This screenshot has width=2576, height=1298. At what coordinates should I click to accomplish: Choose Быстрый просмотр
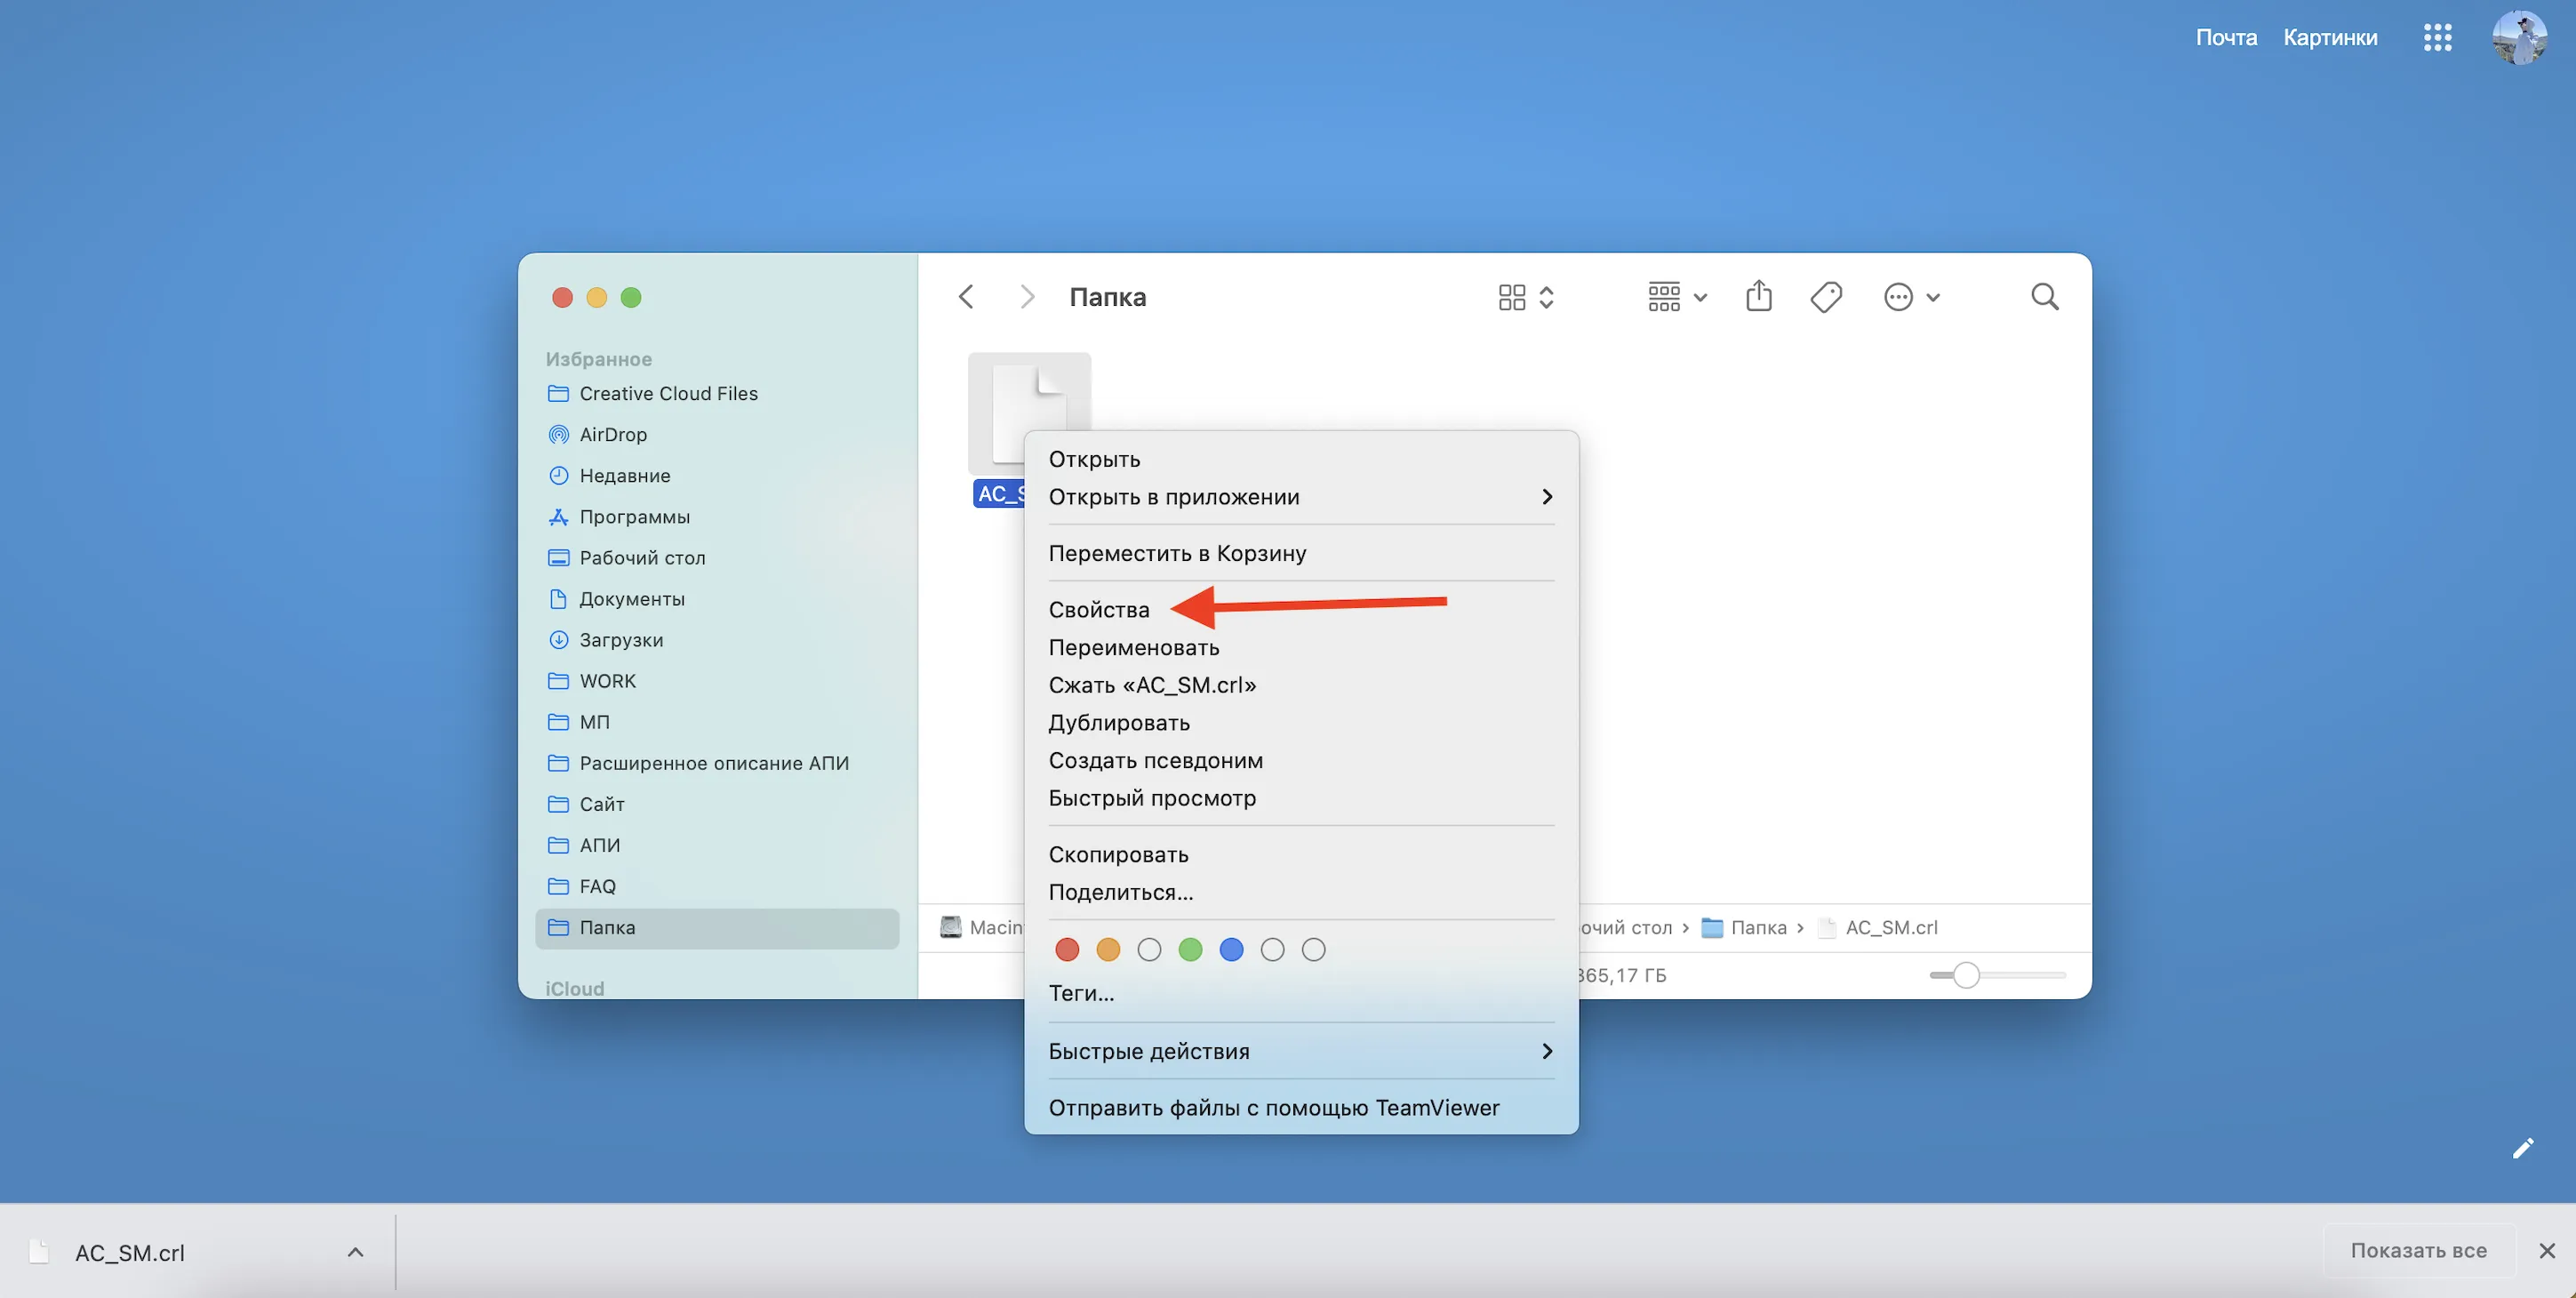coord(1301,798)
